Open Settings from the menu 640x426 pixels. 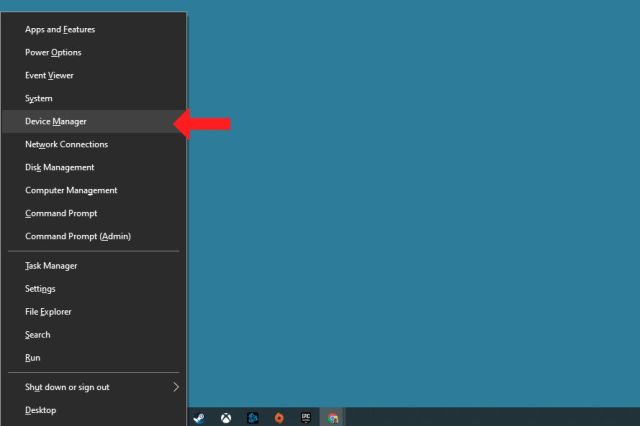click(x=94, y=288)
